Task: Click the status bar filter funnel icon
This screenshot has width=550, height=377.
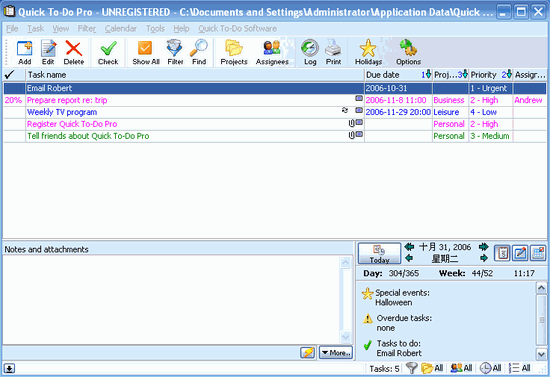Action: [411, 368]
